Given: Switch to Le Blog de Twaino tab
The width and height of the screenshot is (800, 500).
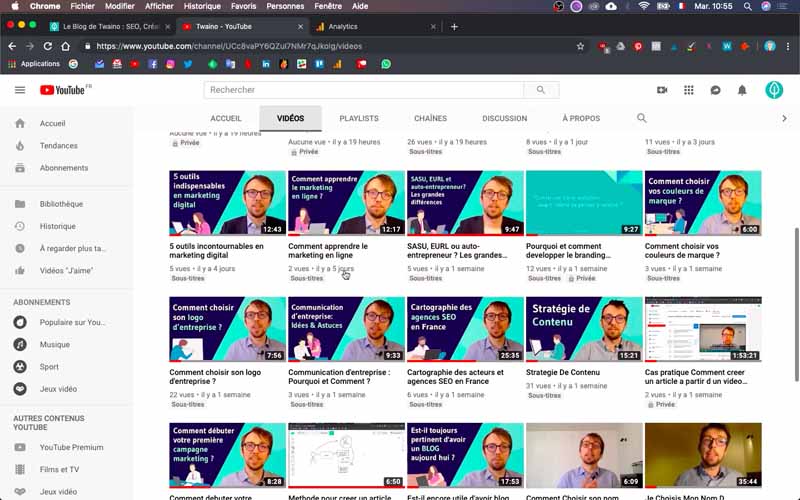Looking at the screenshot, I should pyautogui.click(x=110, y=27).
